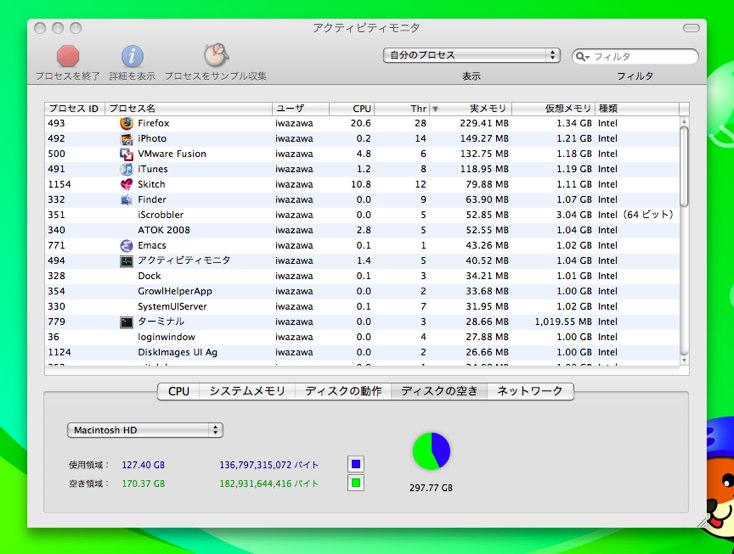Click the 3.04 GB virtual memory value

(x=574, y=215)
